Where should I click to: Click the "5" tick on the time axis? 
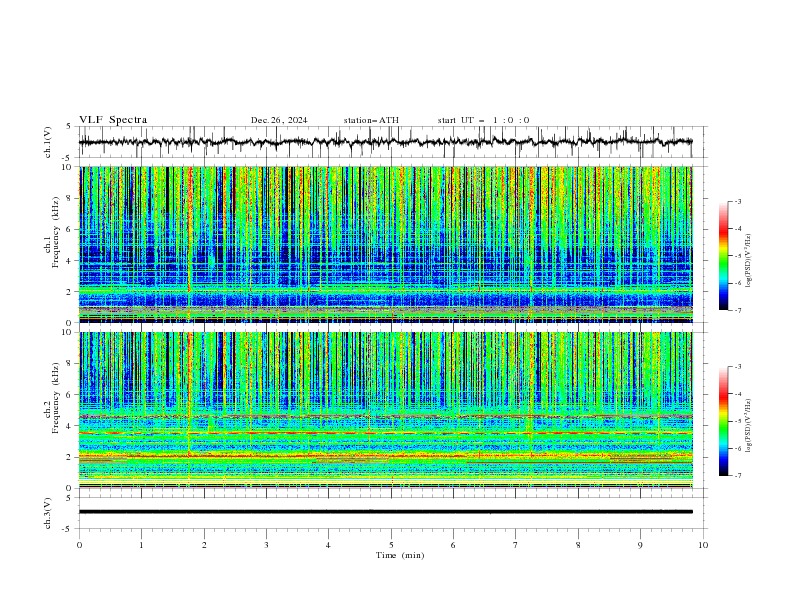click(x=391, y=545)
